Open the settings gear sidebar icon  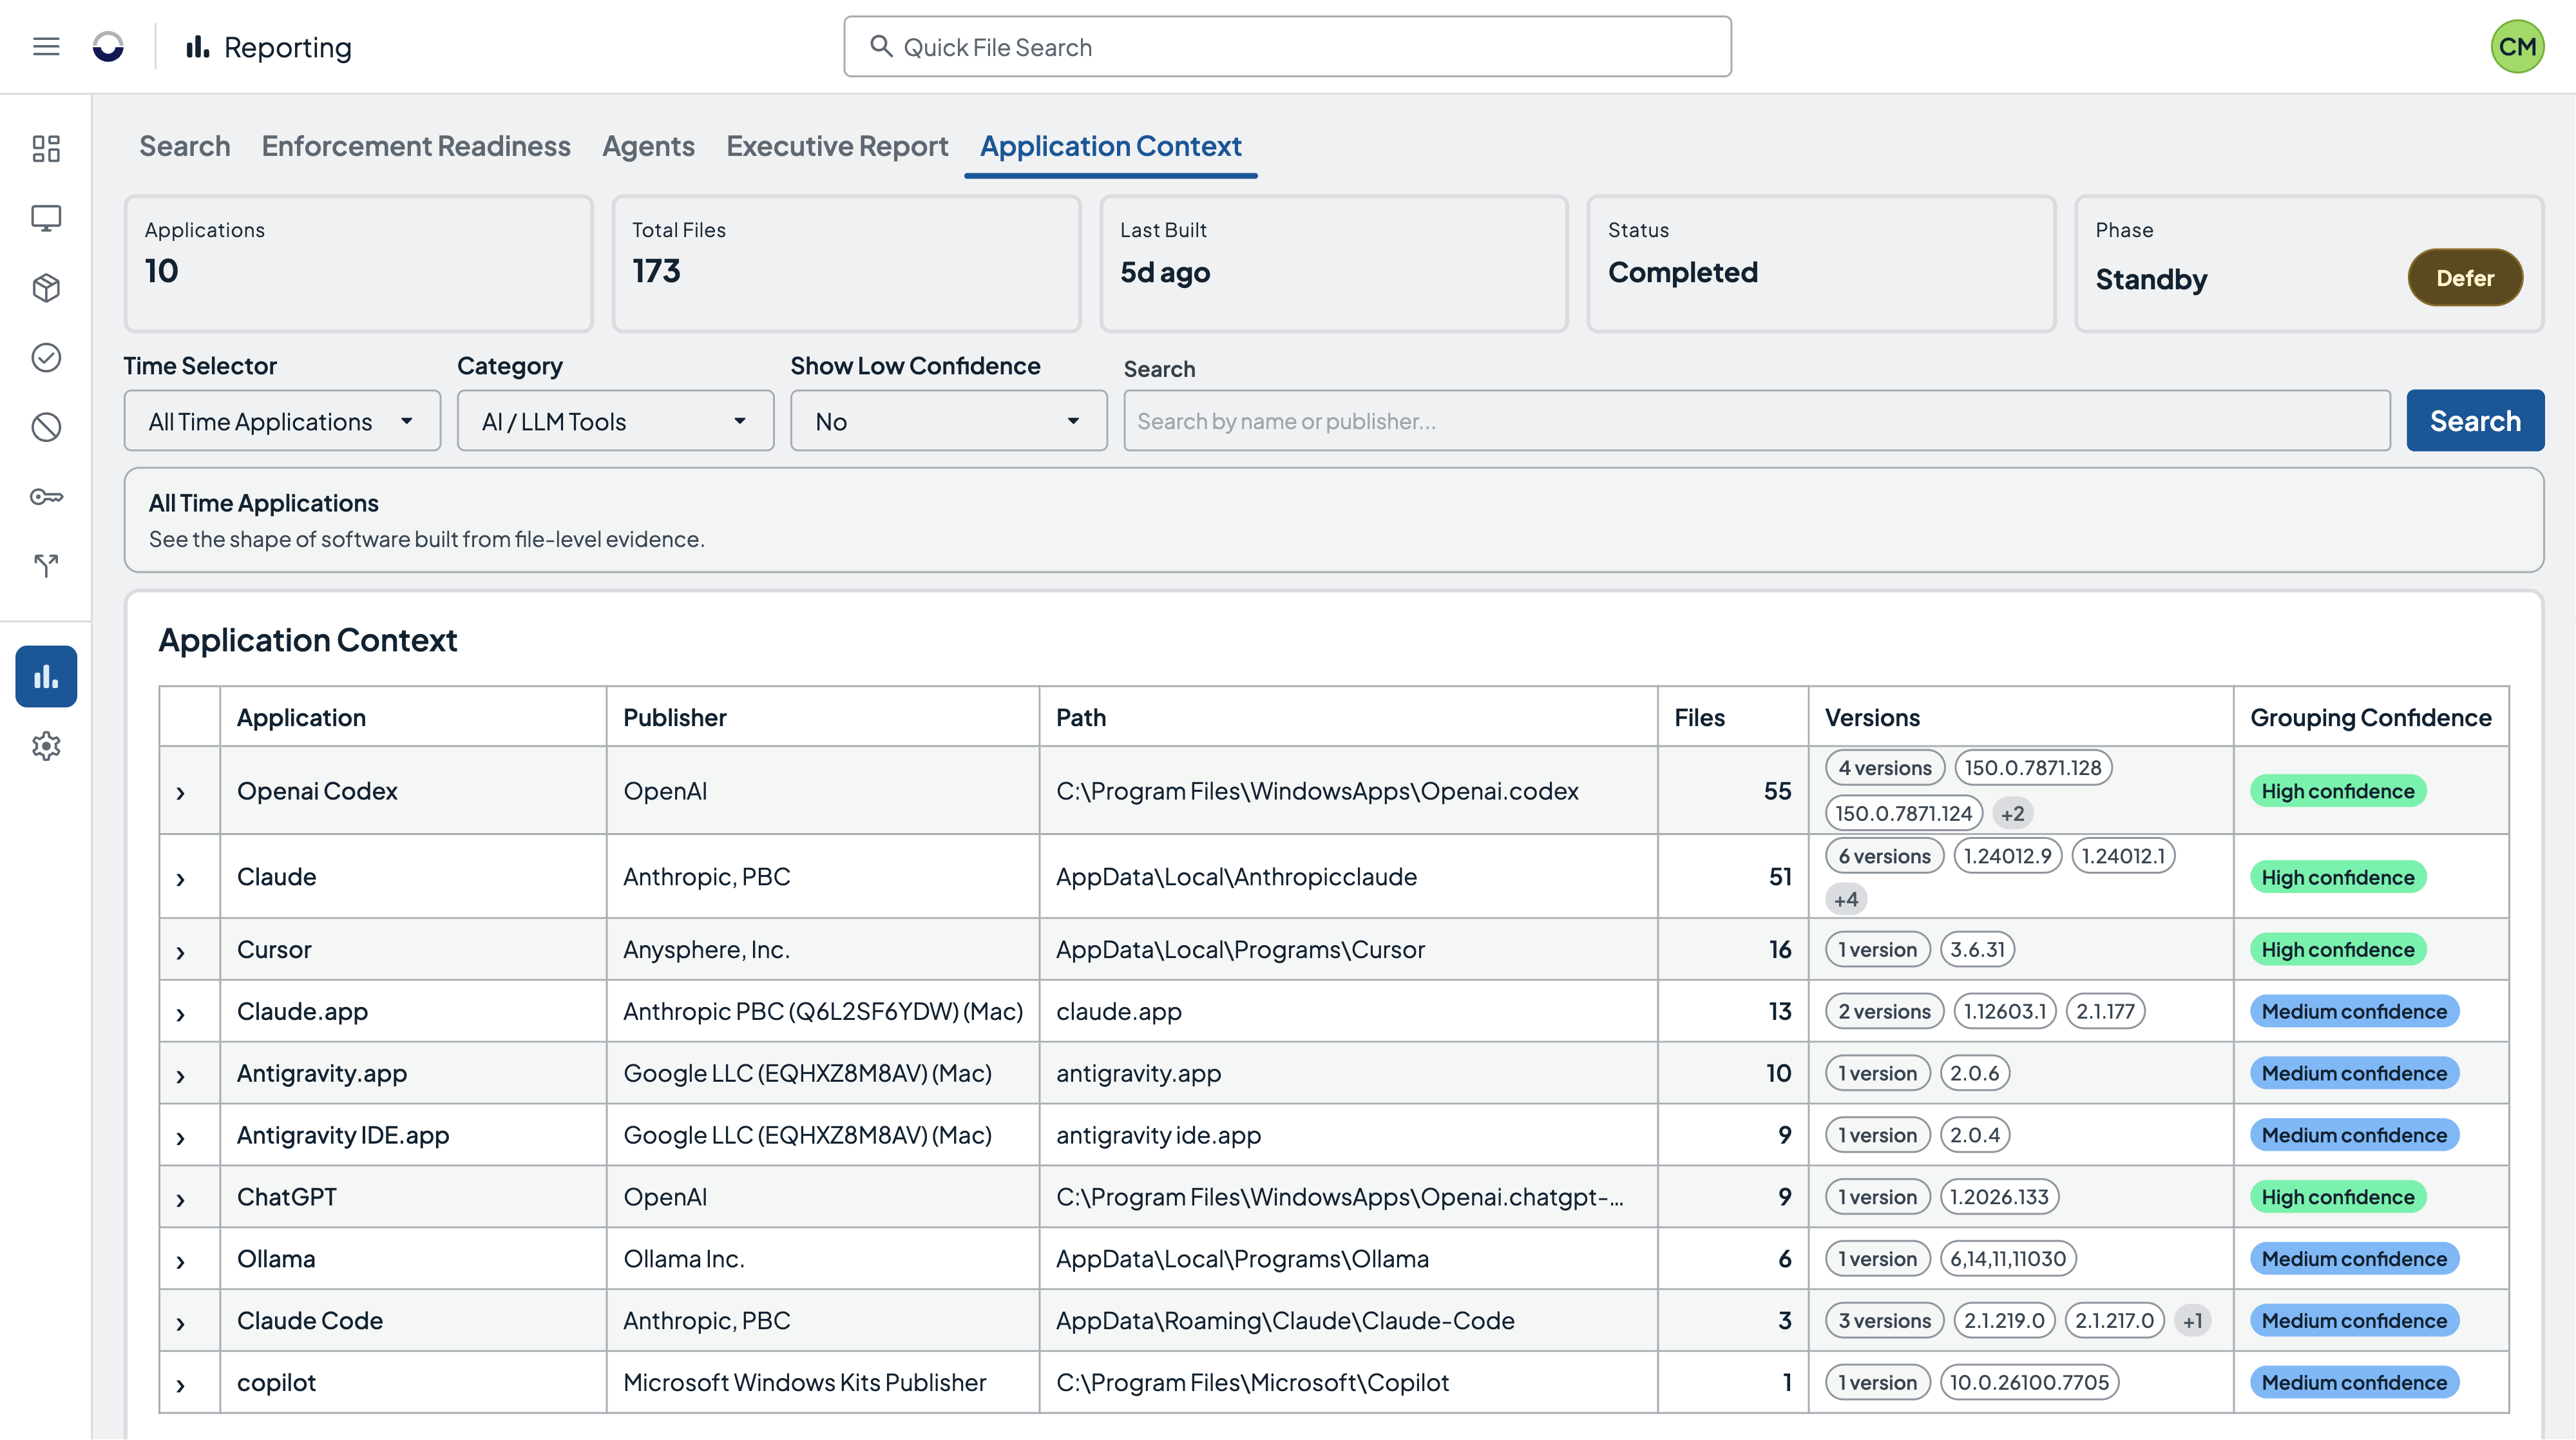[46, 746]
